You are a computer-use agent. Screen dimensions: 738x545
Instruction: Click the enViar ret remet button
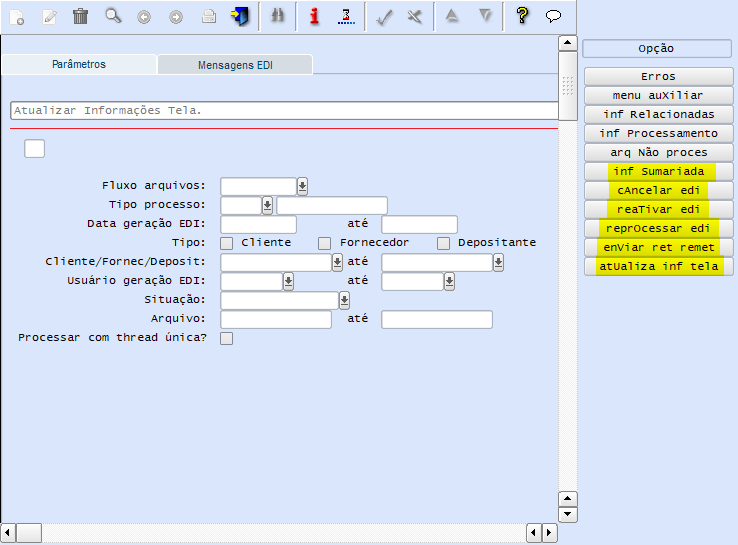pos(658,248)
